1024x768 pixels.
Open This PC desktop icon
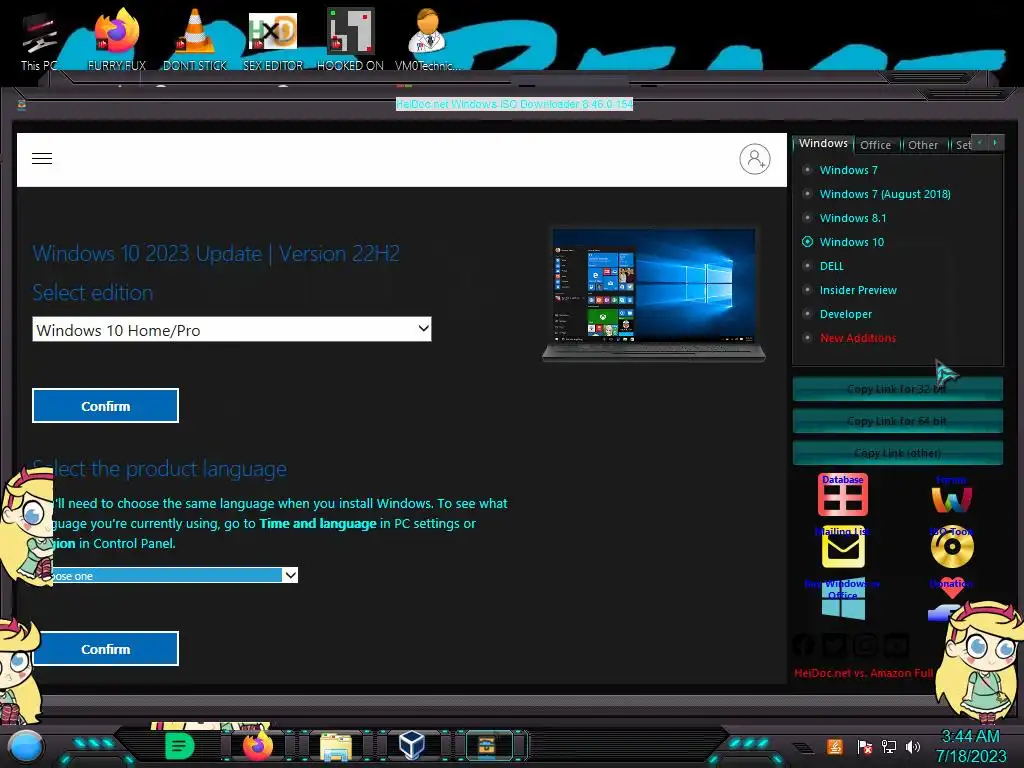pyautogui.click(x=39, y=40)
